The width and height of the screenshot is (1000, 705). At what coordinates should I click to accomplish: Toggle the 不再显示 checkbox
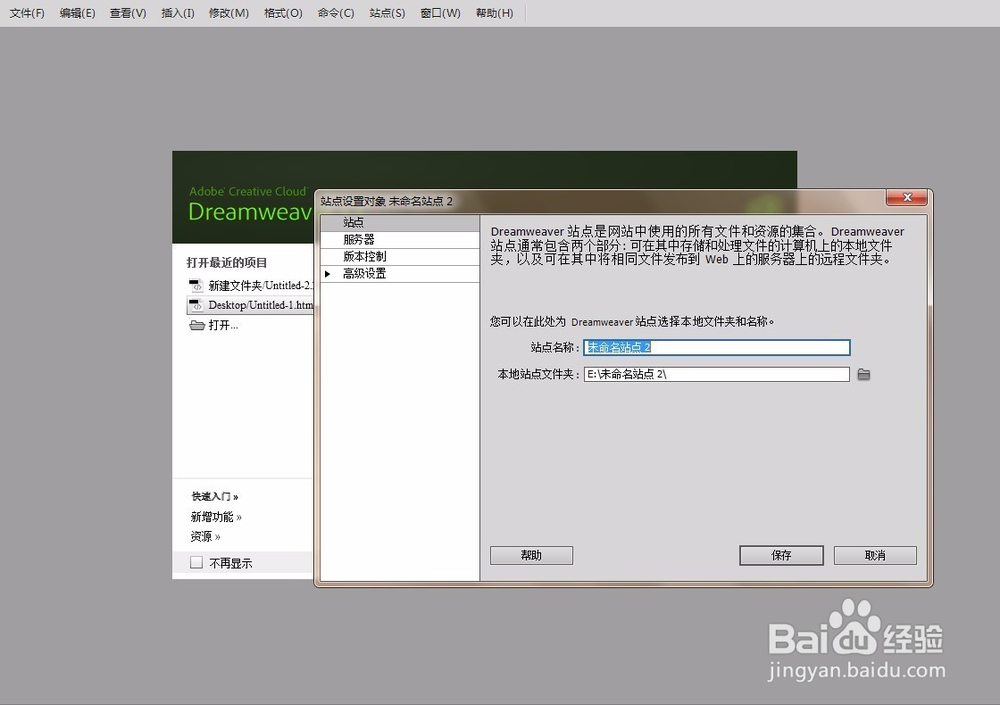click(196, 563)
